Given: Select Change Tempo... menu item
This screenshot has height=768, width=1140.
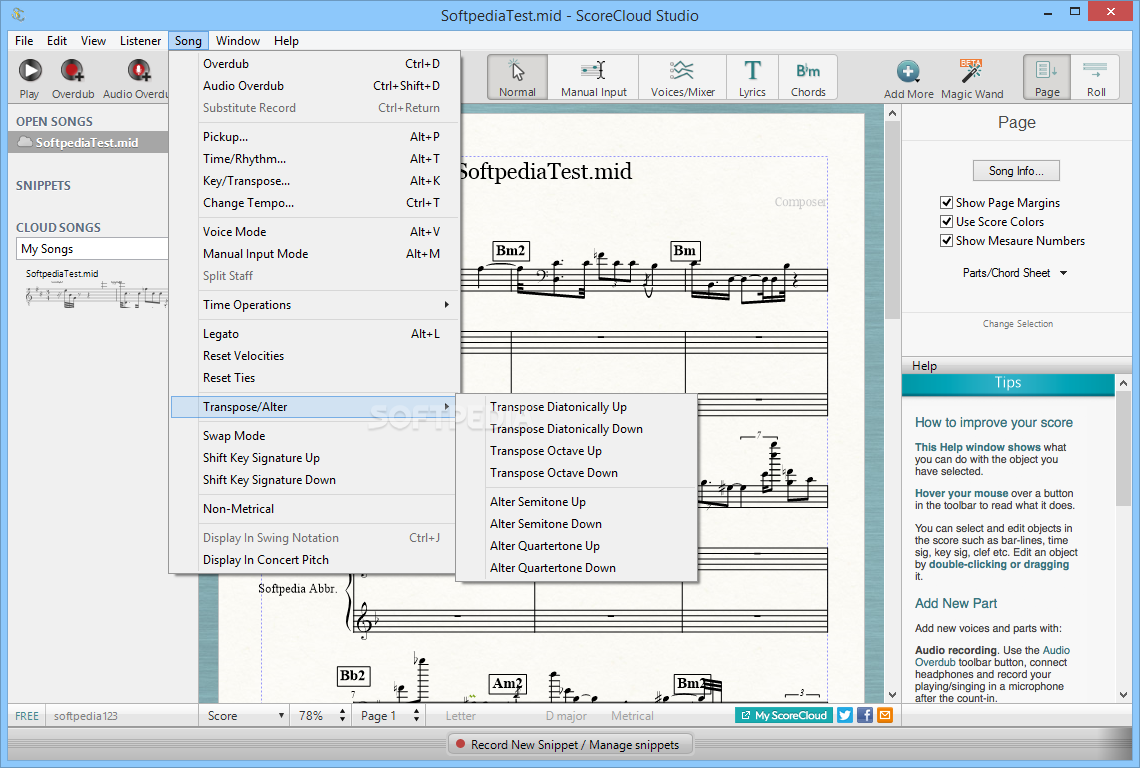Looking at the screenshot, I should [315, 203].
